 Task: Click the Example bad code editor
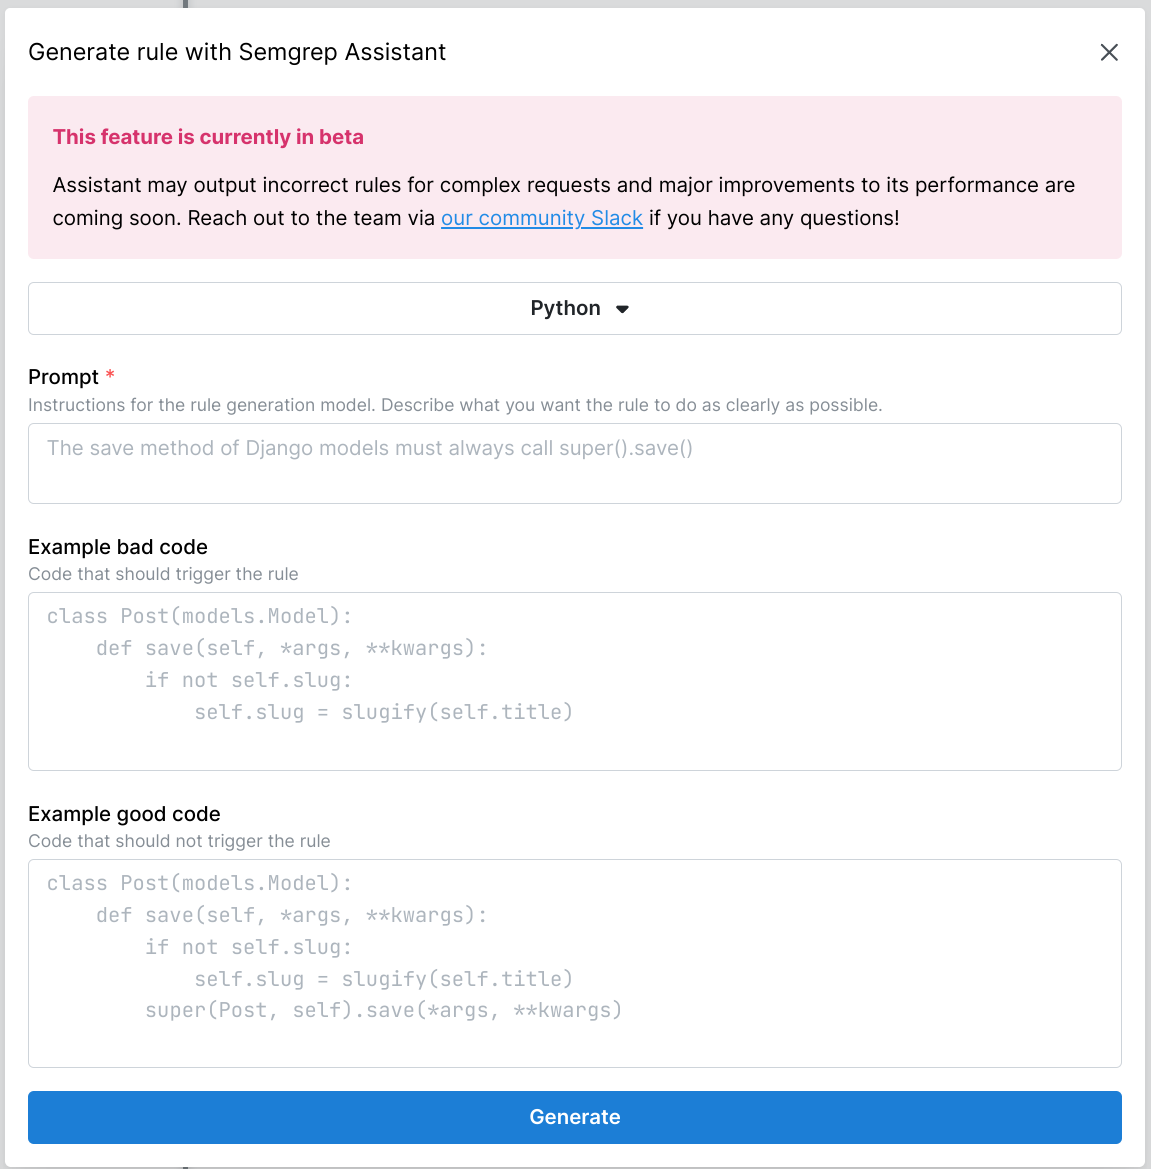point(575,680)
